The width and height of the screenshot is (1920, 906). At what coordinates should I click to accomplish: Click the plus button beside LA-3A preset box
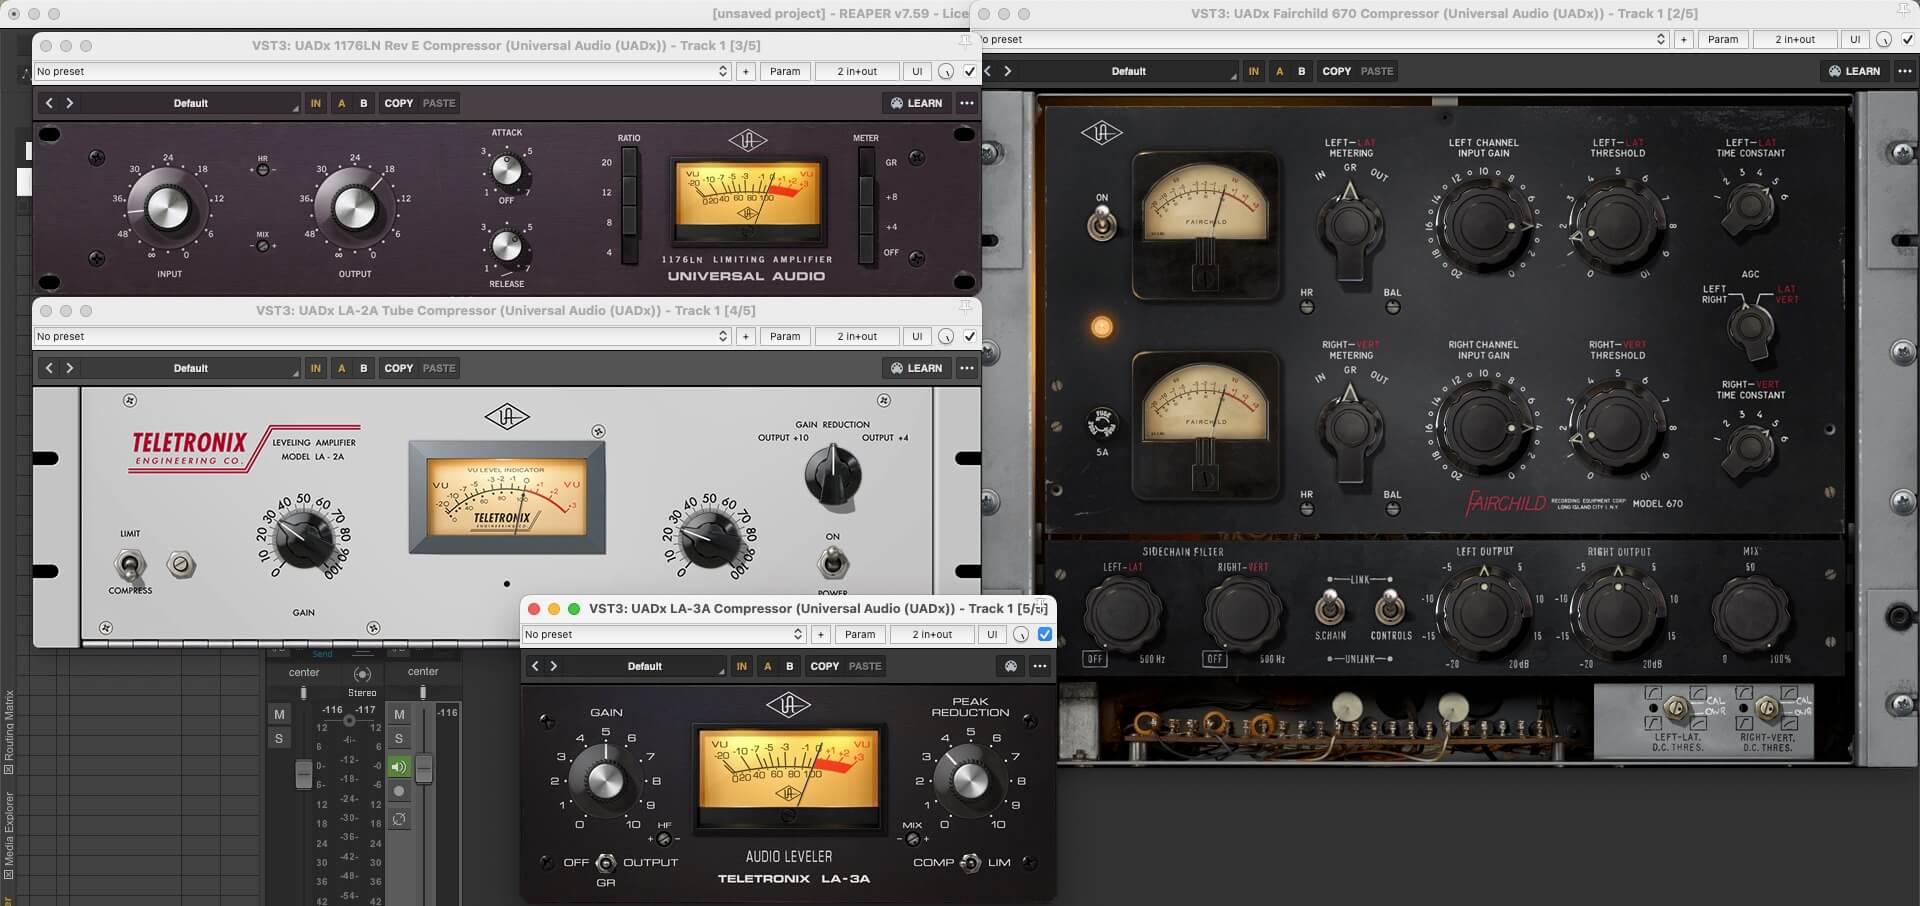coord(821,634)
